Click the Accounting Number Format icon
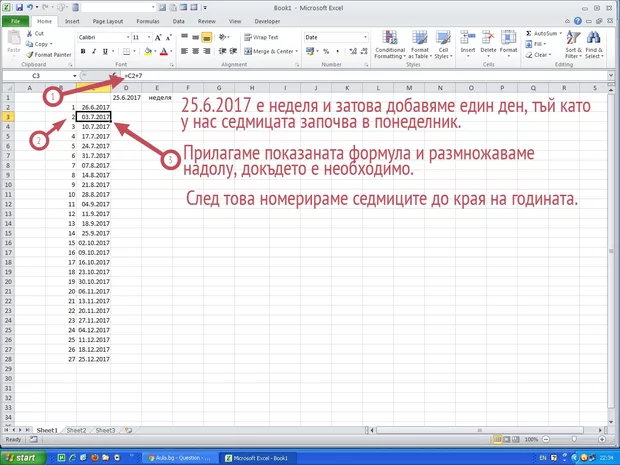The width and height of the screenshot is (620, 465). 310,51
